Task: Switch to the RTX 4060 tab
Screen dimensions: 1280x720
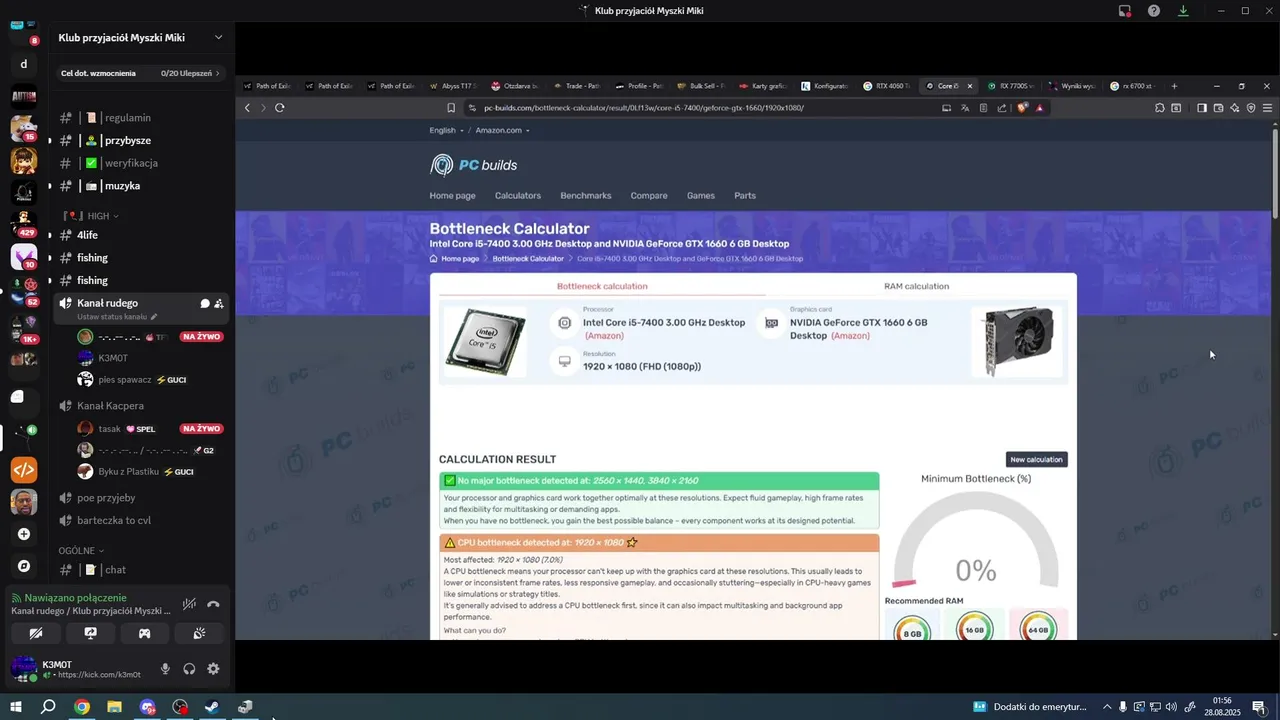Action: 888,86
